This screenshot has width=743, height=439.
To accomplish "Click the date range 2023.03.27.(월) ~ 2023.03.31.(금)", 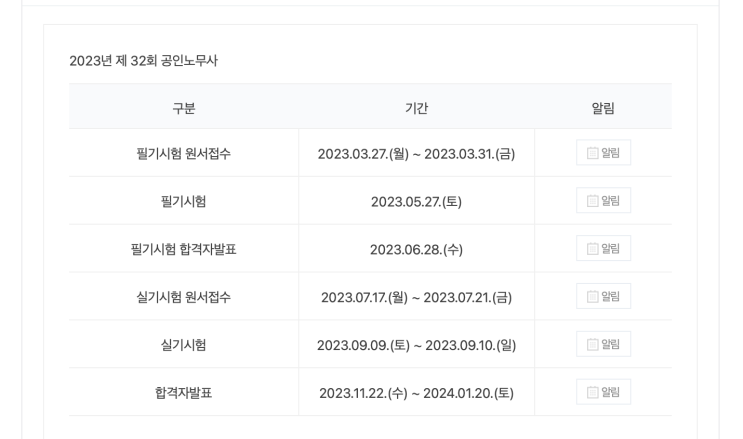I will 416,154.
